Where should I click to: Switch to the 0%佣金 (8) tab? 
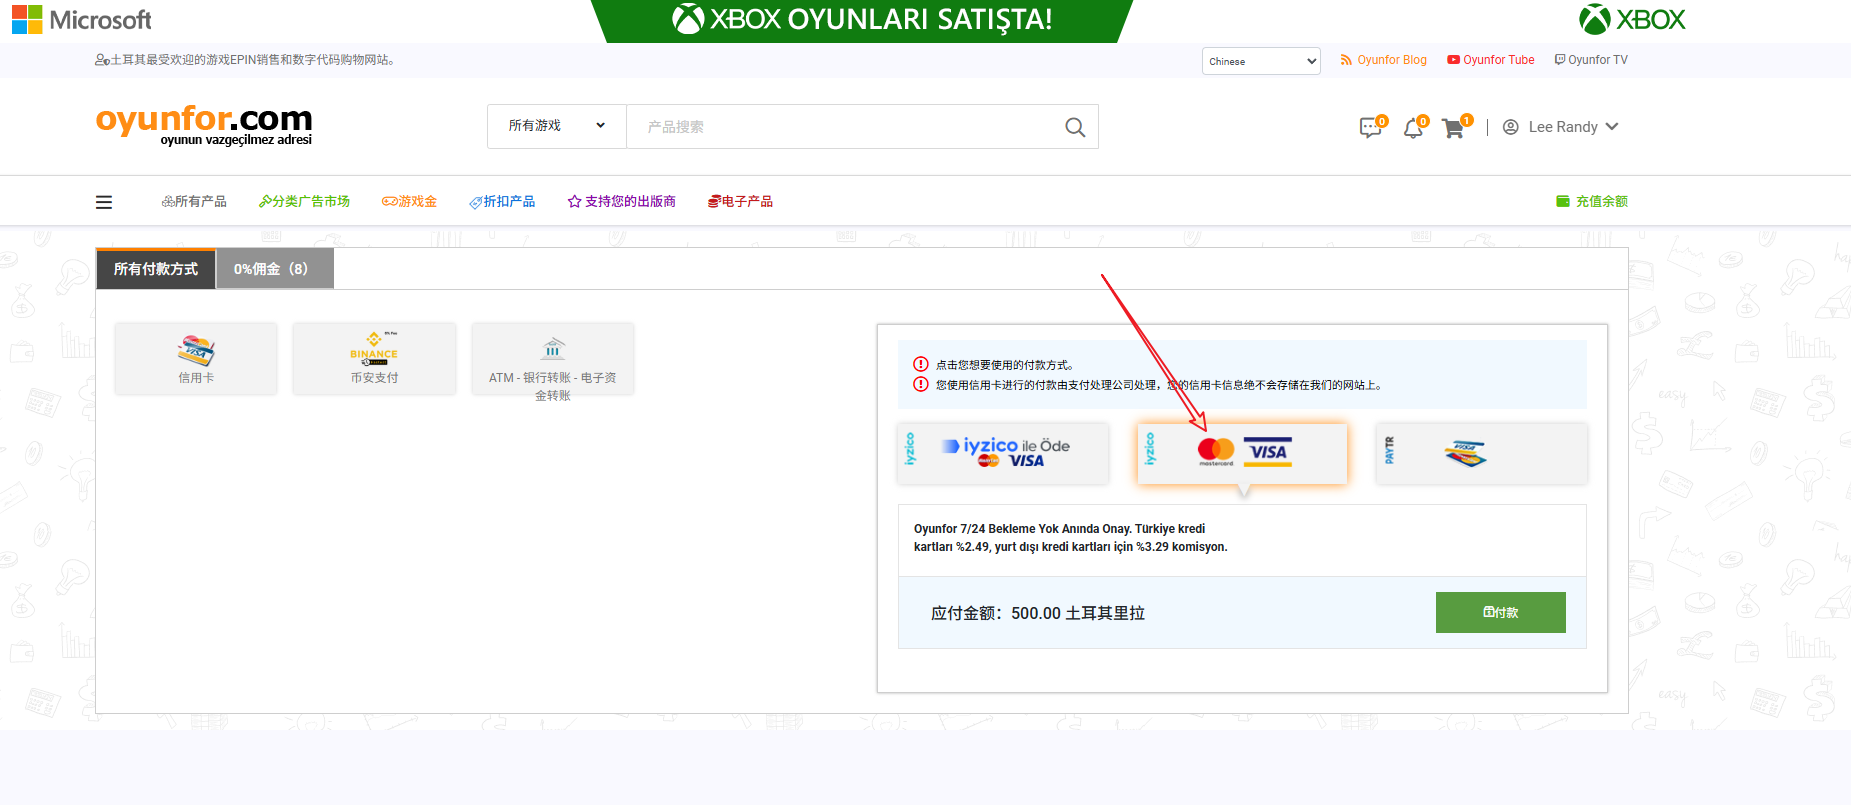275,269
